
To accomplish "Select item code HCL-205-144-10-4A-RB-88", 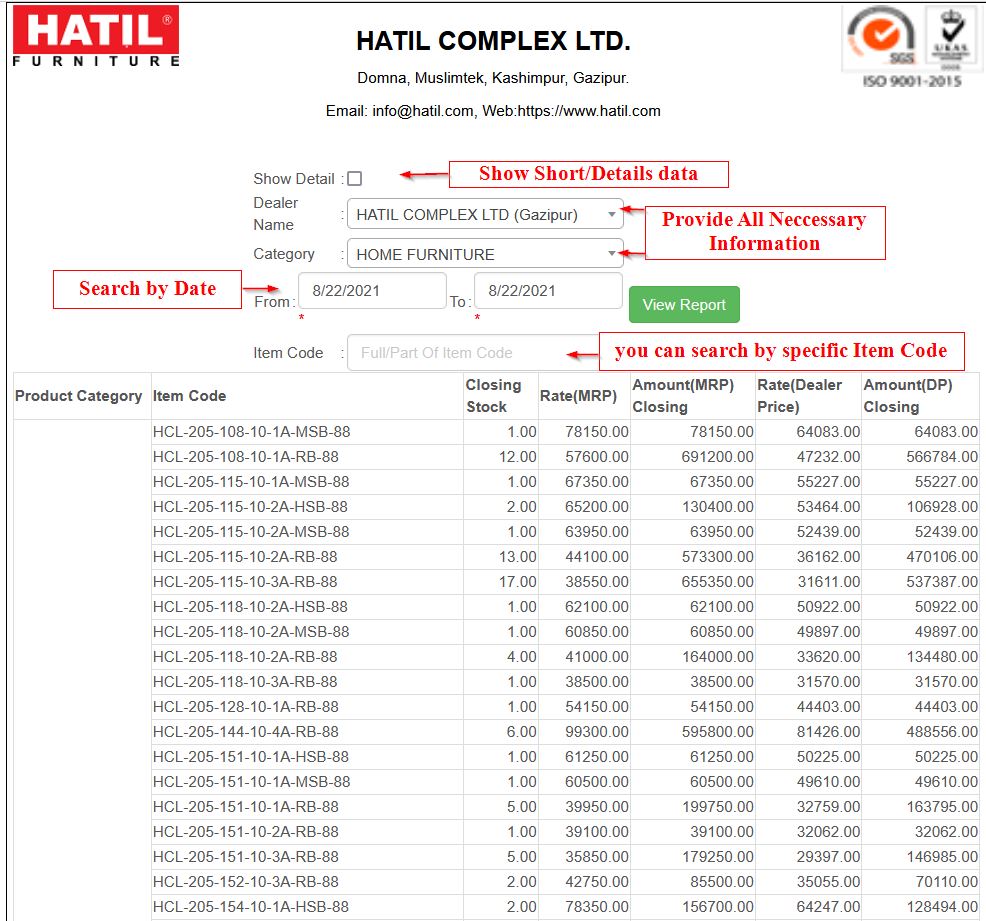I will pos(245,732).
